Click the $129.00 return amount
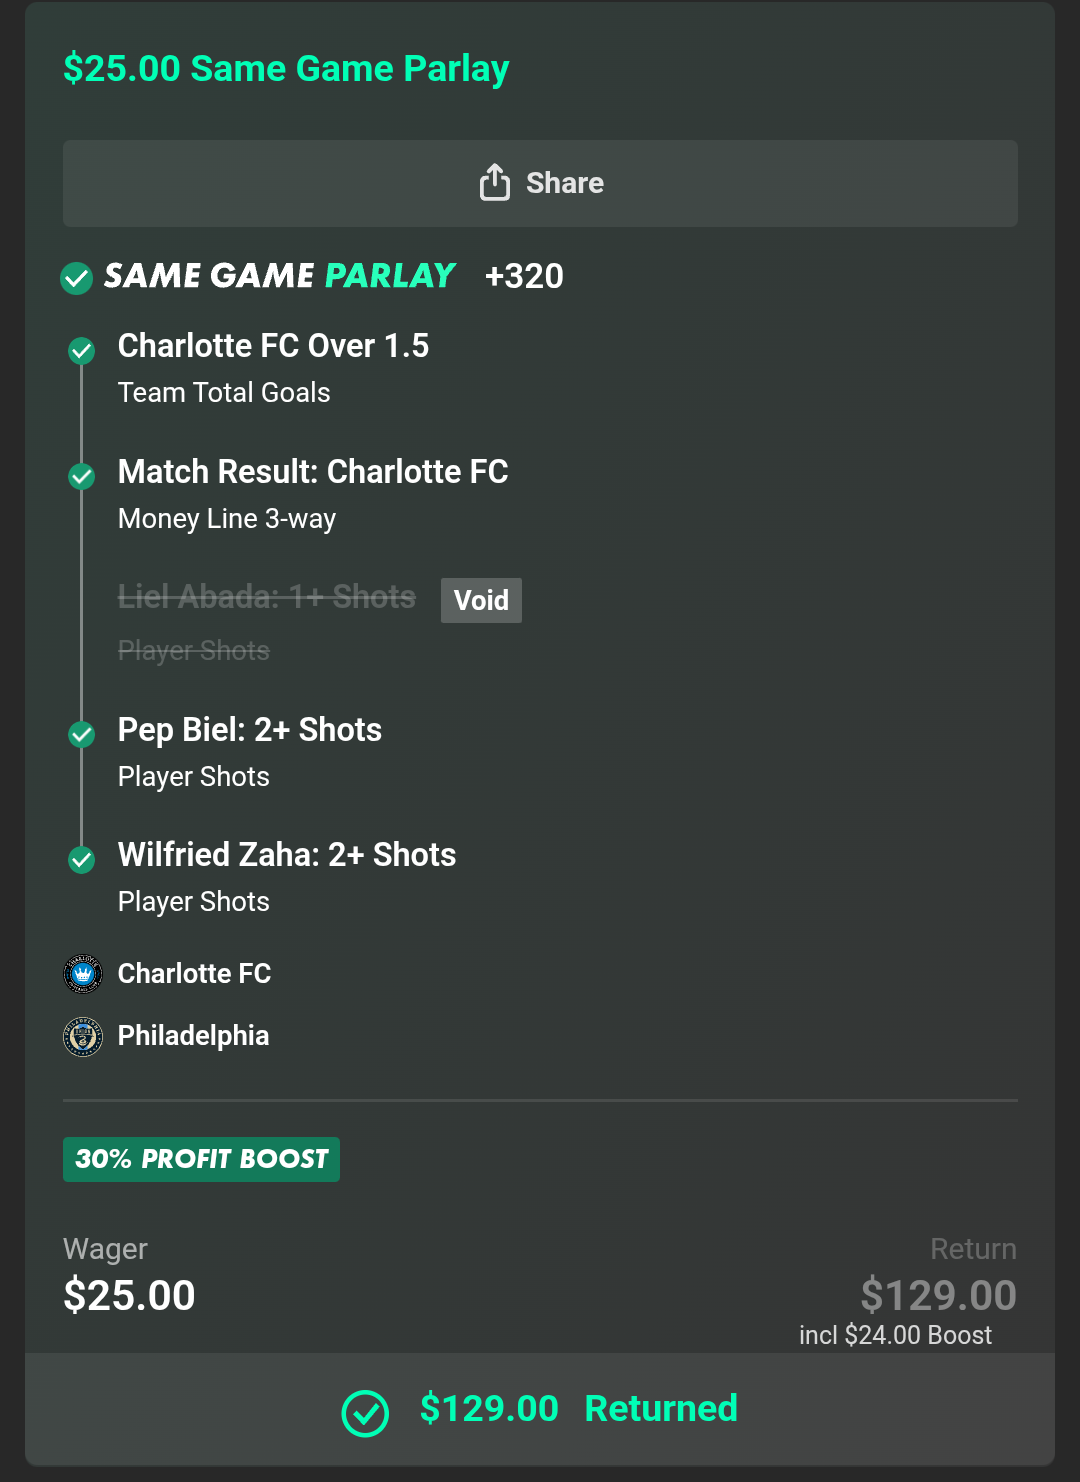The image size is (1080, 1482). click(x=938, y=1295)
